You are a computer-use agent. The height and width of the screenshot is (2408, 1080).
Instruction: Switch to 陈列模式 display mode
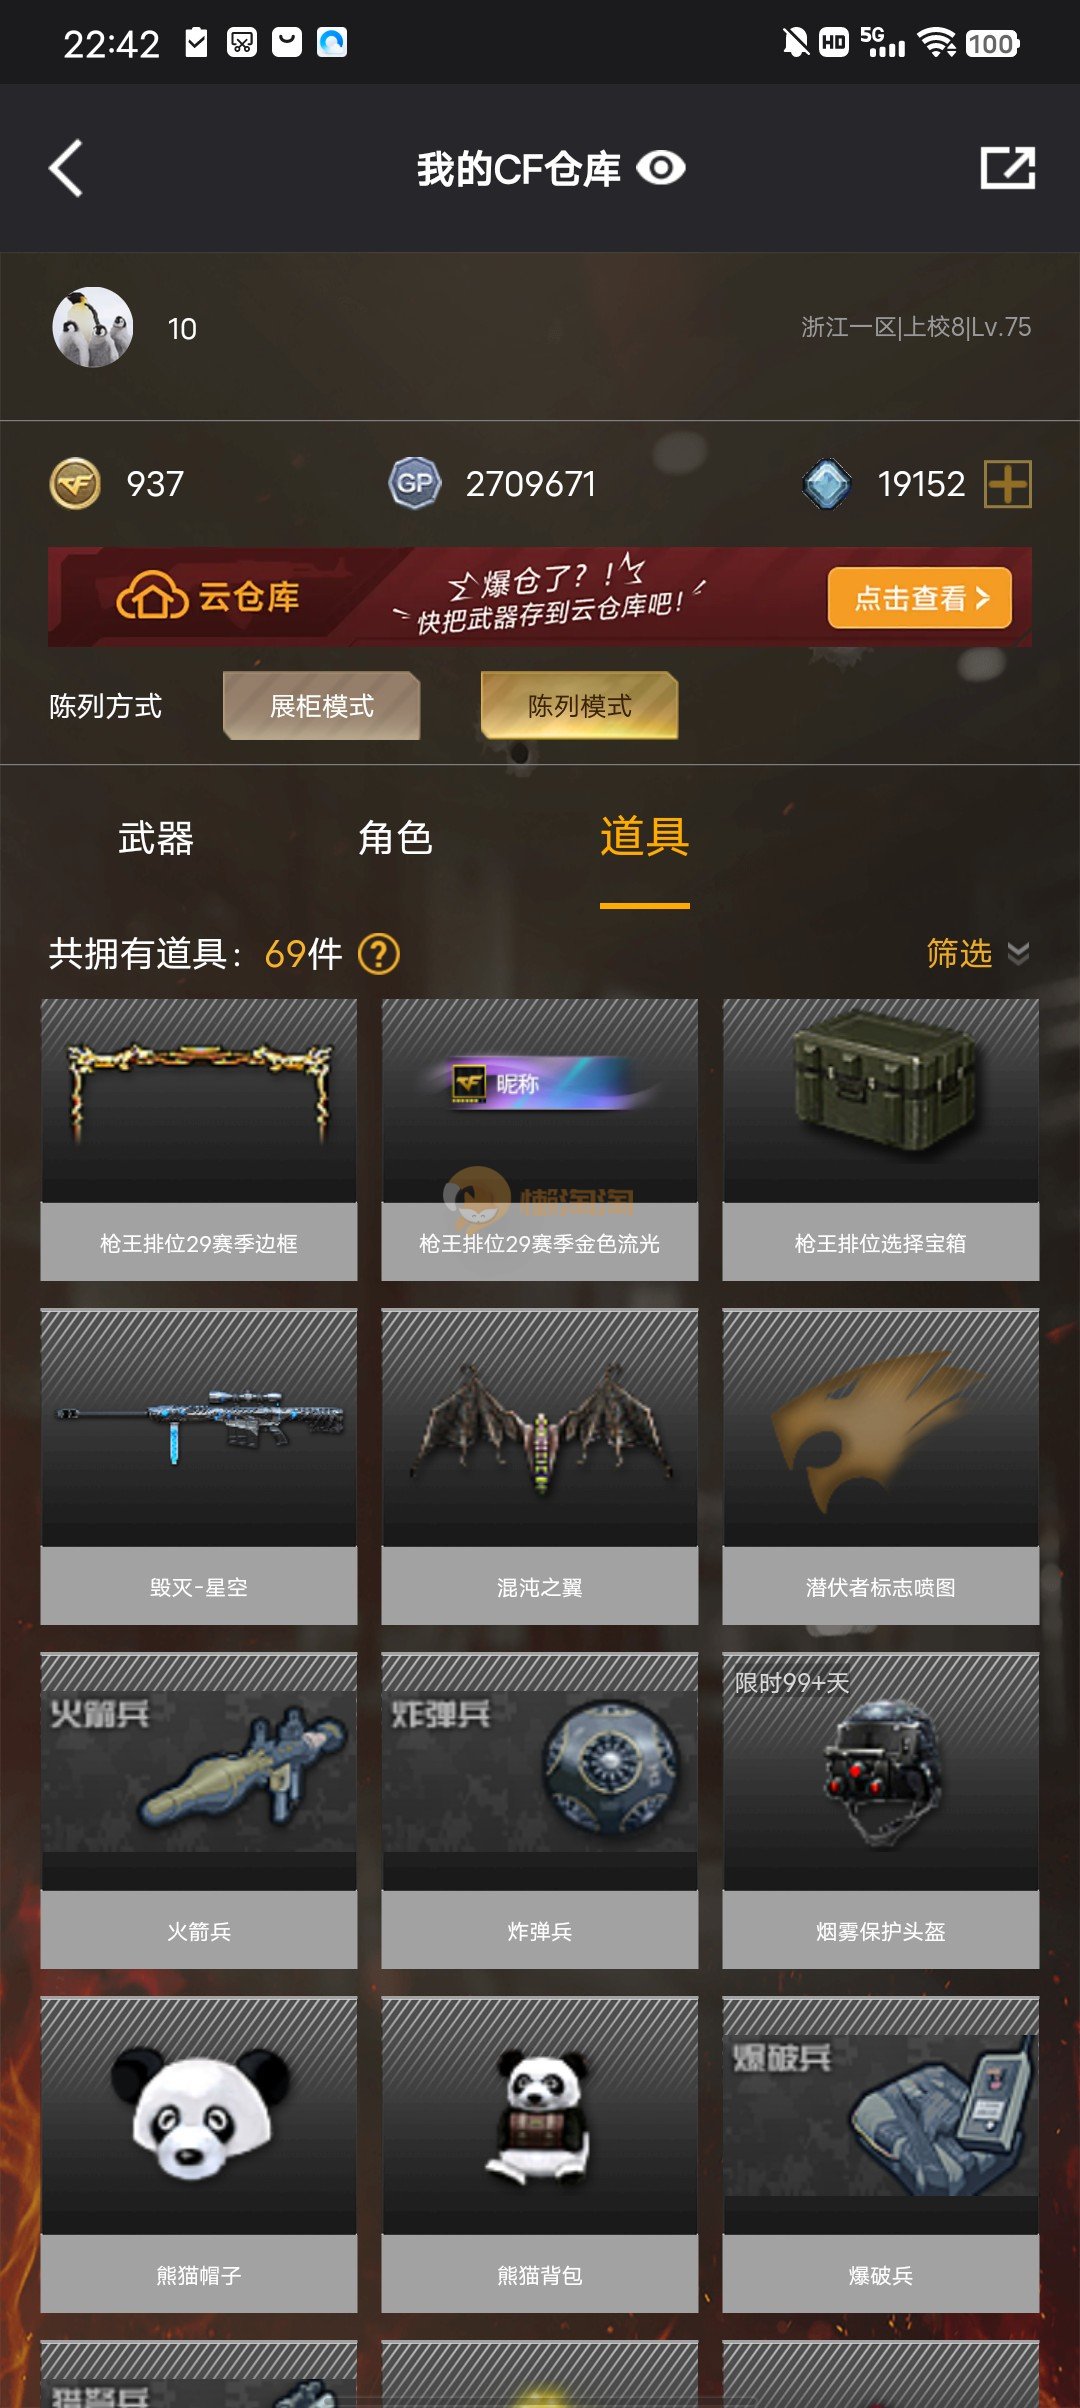[x=580, y=706]
